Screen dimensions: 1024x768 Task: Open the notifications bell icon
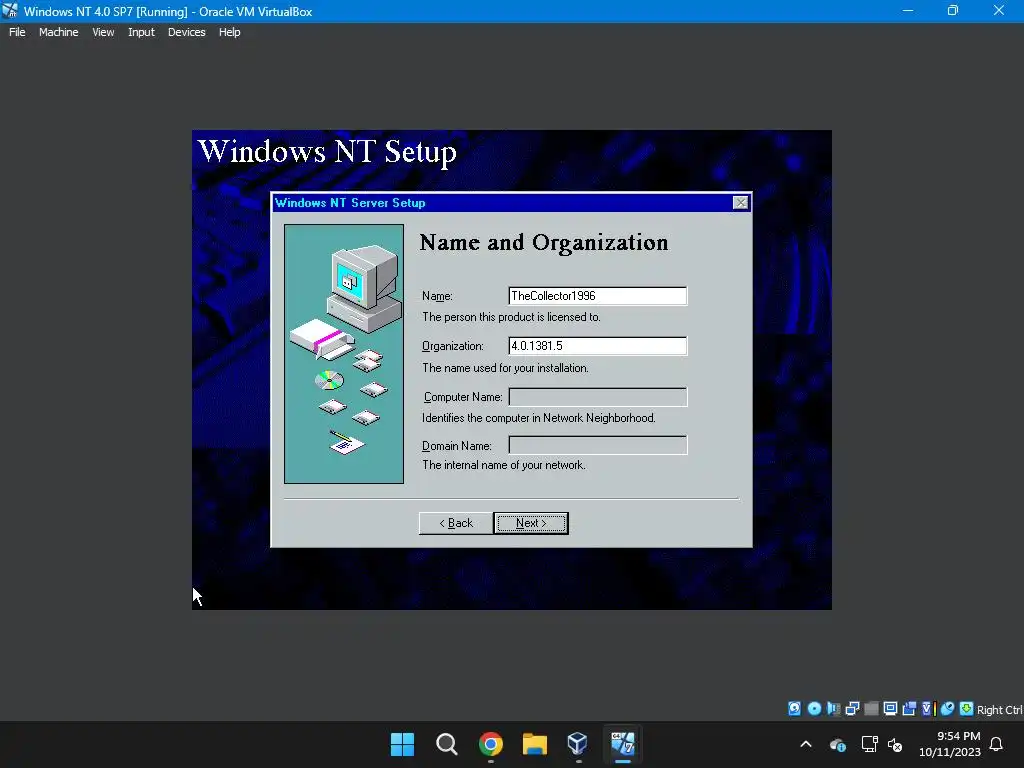point(996,744)
